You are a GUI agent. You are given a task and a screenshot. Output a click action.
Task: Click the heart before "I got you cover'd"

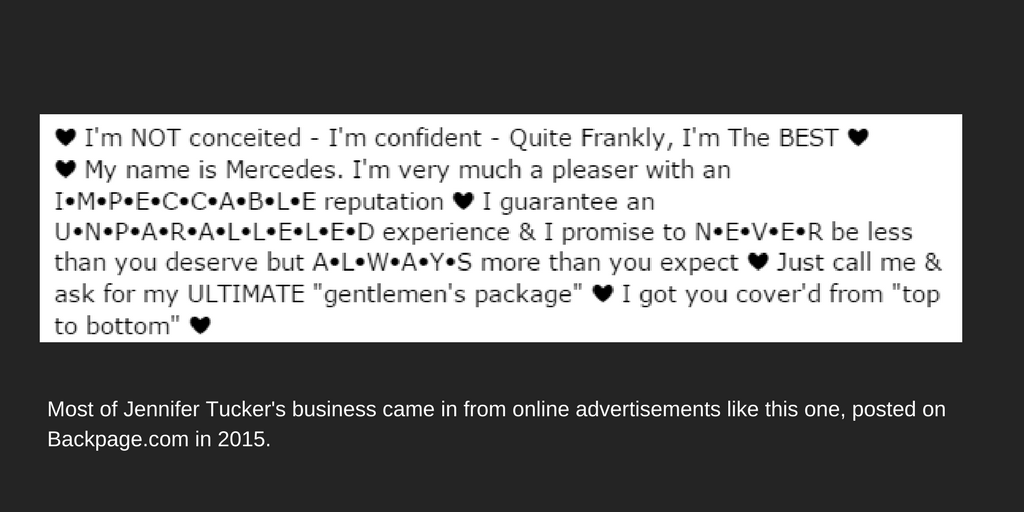[x=602, y=294]
